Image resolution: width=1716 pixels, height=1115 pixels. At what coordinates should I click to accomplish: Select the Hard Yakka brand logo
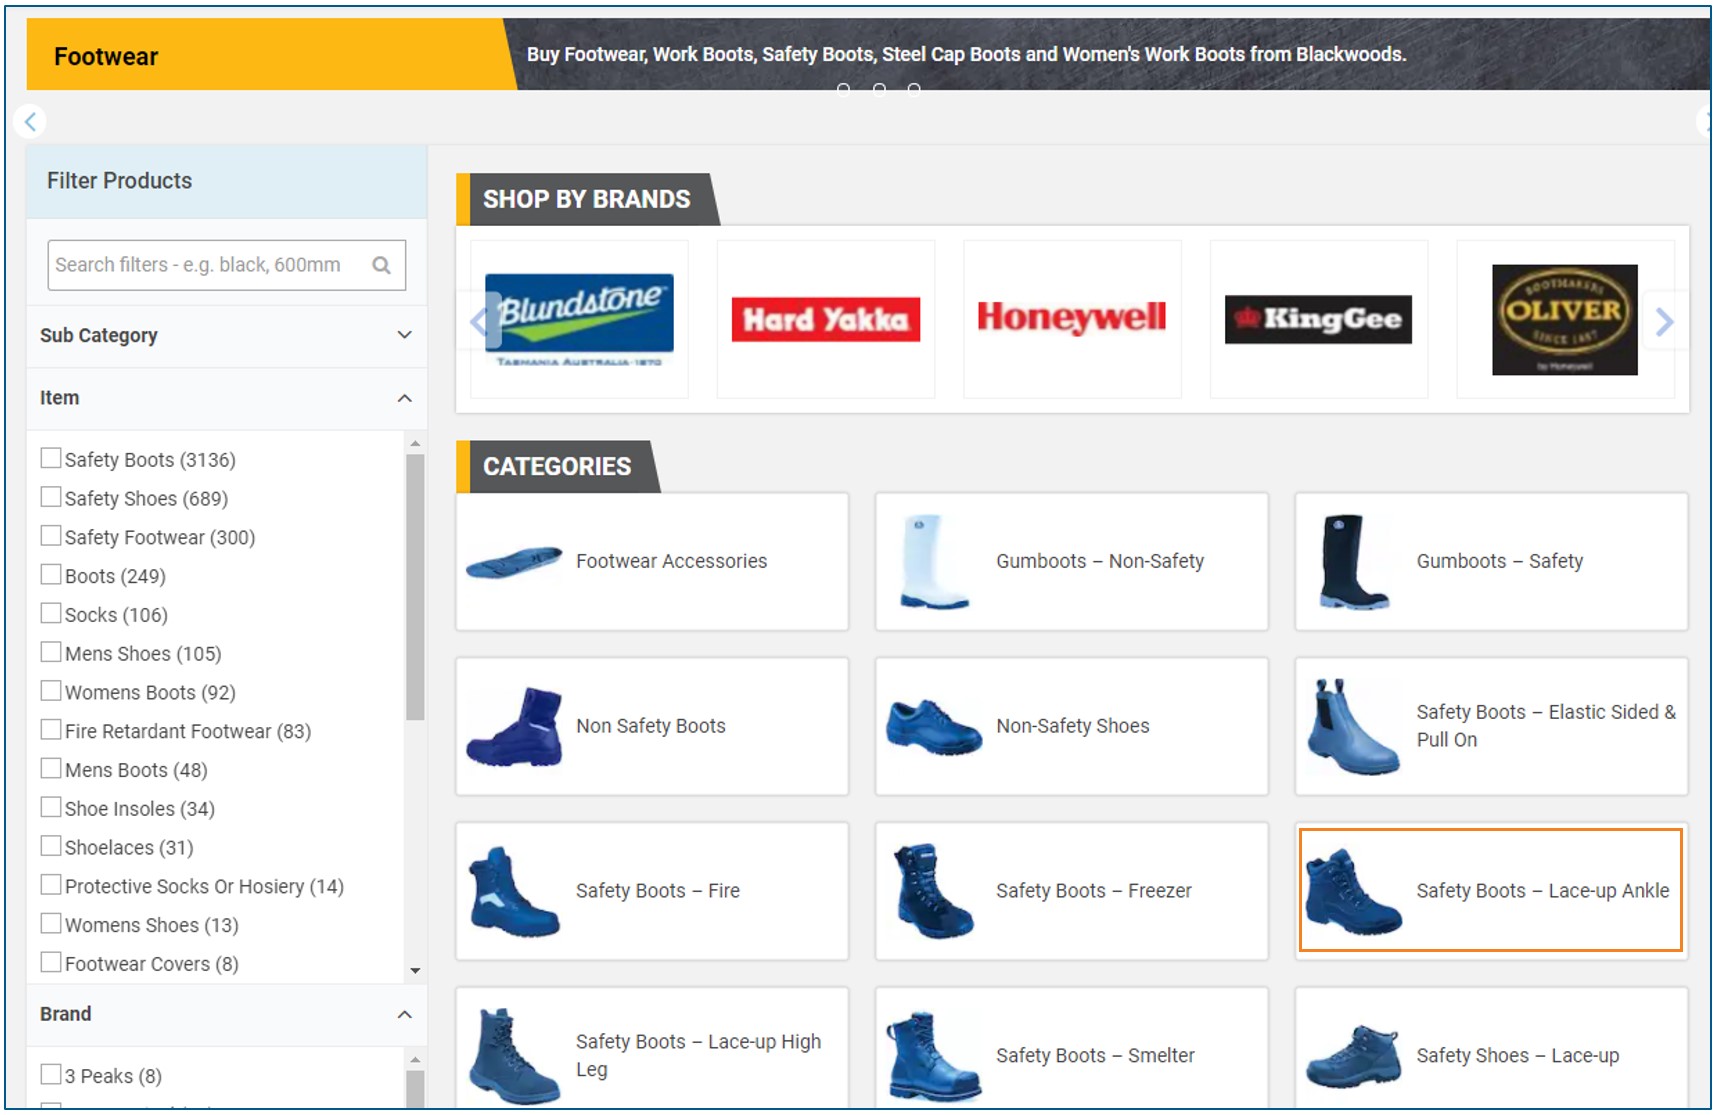tap(825, 319)
